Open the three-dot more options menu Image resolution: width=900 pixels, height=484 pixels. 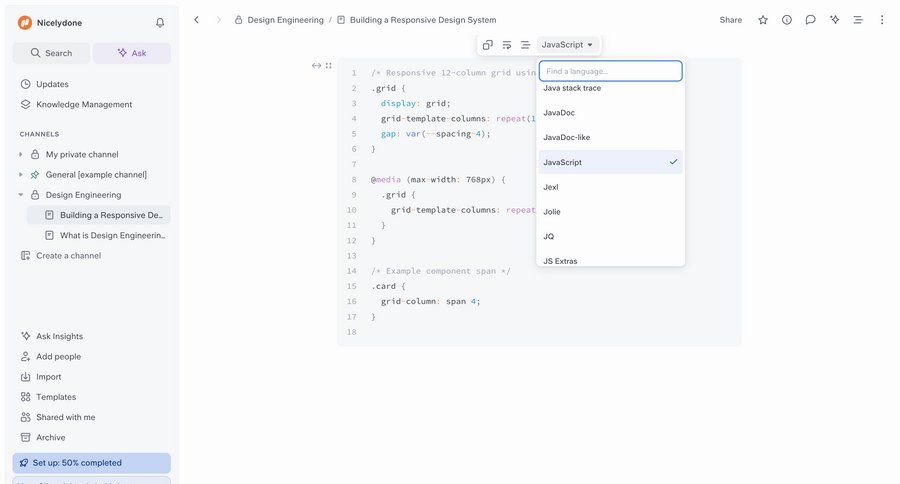pyautogui.click(x=881, y=20)
